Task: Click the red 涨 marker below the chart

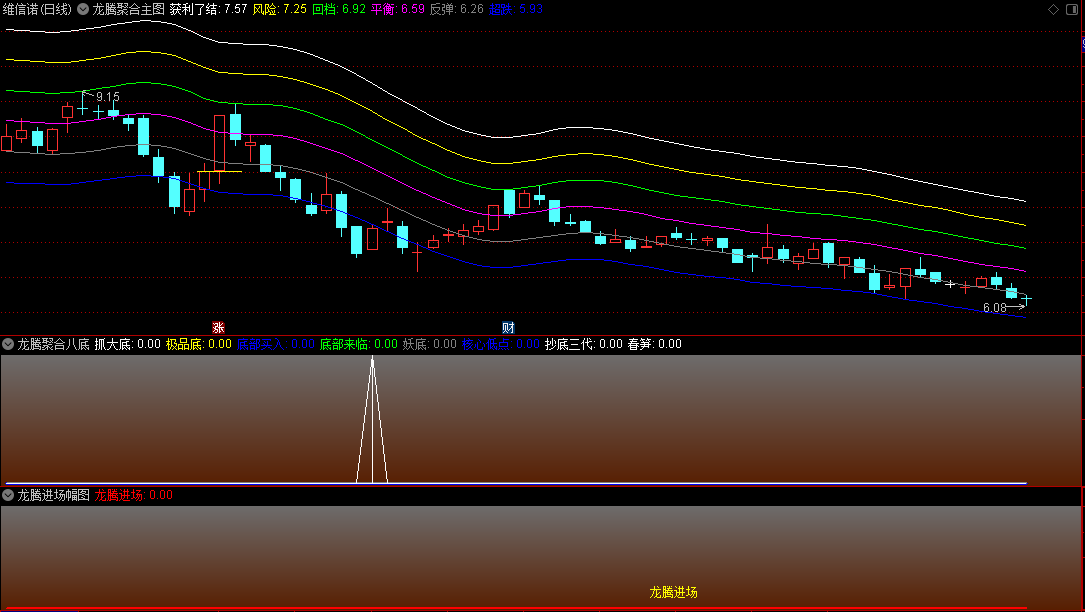Action: [x=218, y=327]
